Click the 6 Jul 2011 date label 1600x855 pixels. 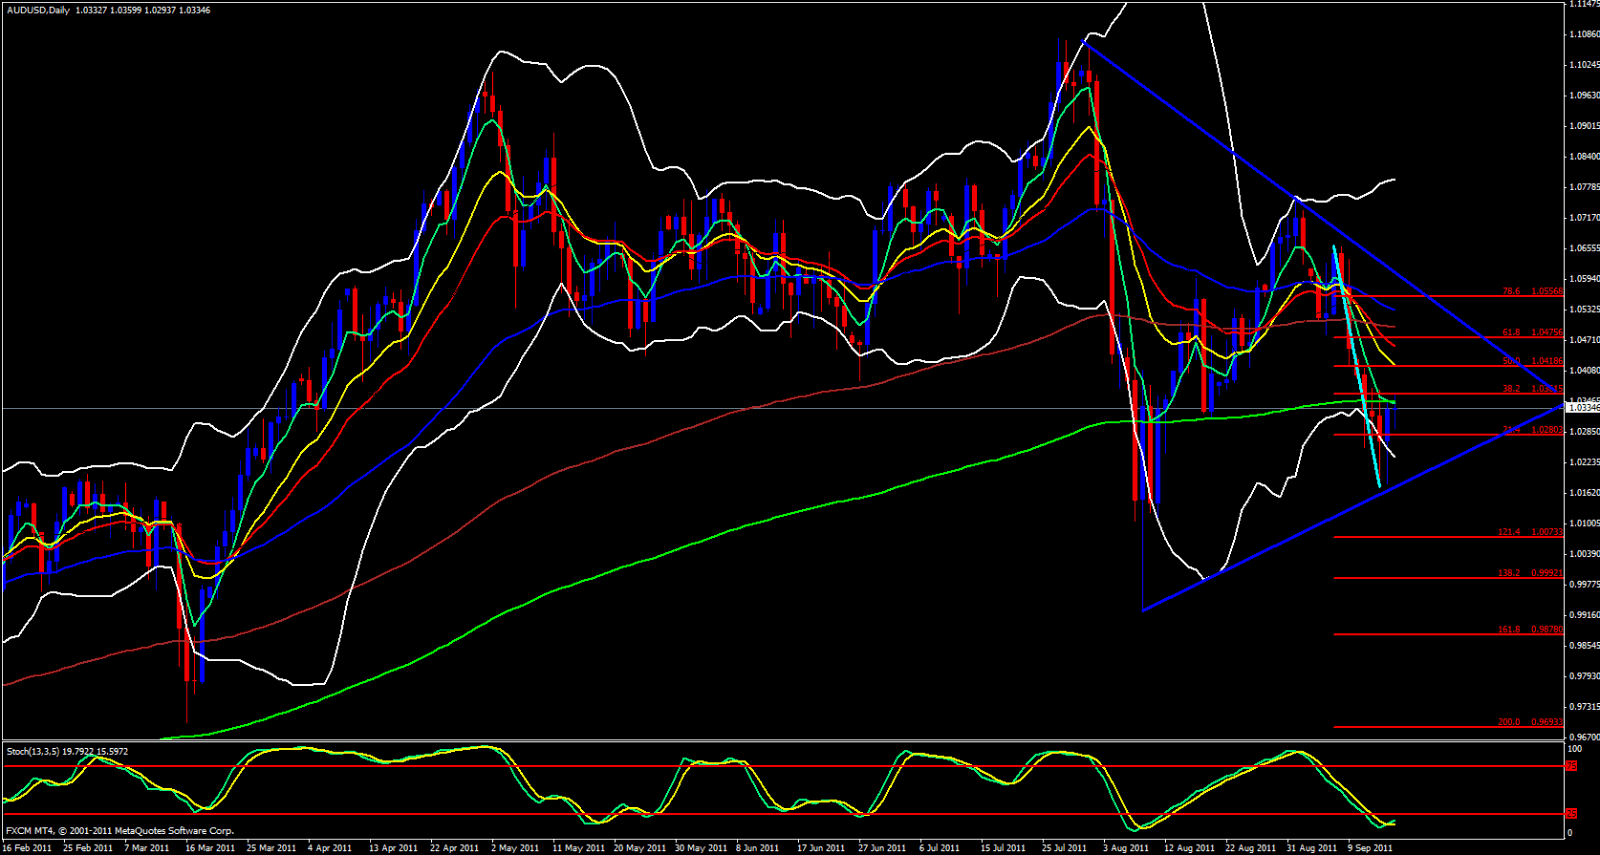(x=942, y=848)
